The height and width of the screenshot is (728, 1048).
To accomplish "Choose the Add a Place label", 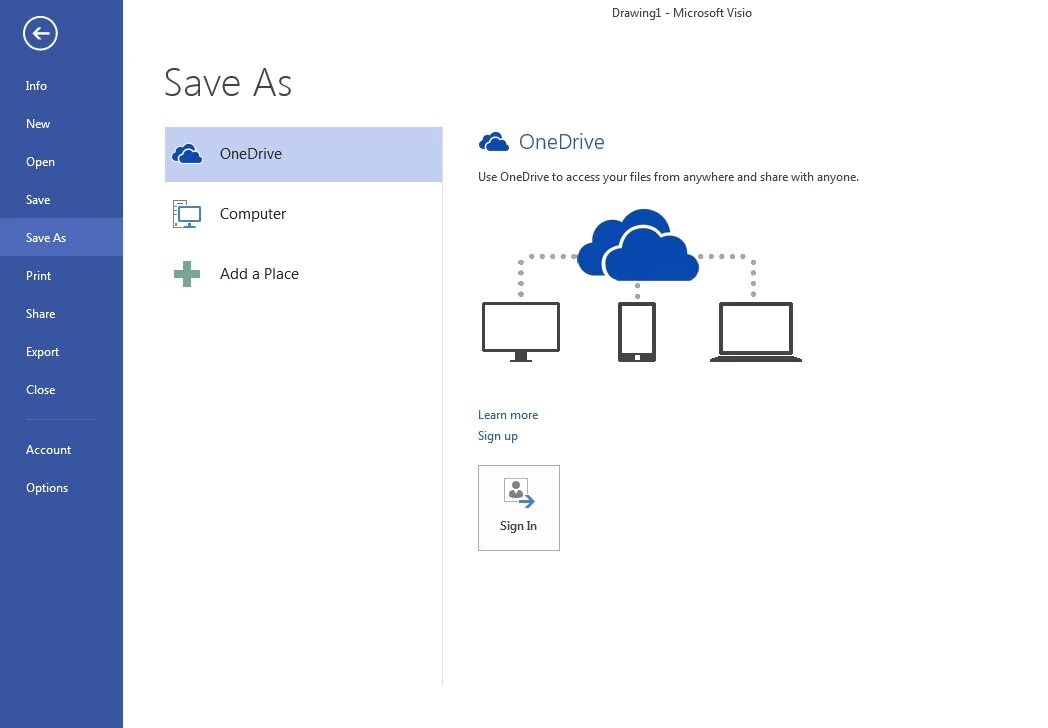I will point(259,273).
